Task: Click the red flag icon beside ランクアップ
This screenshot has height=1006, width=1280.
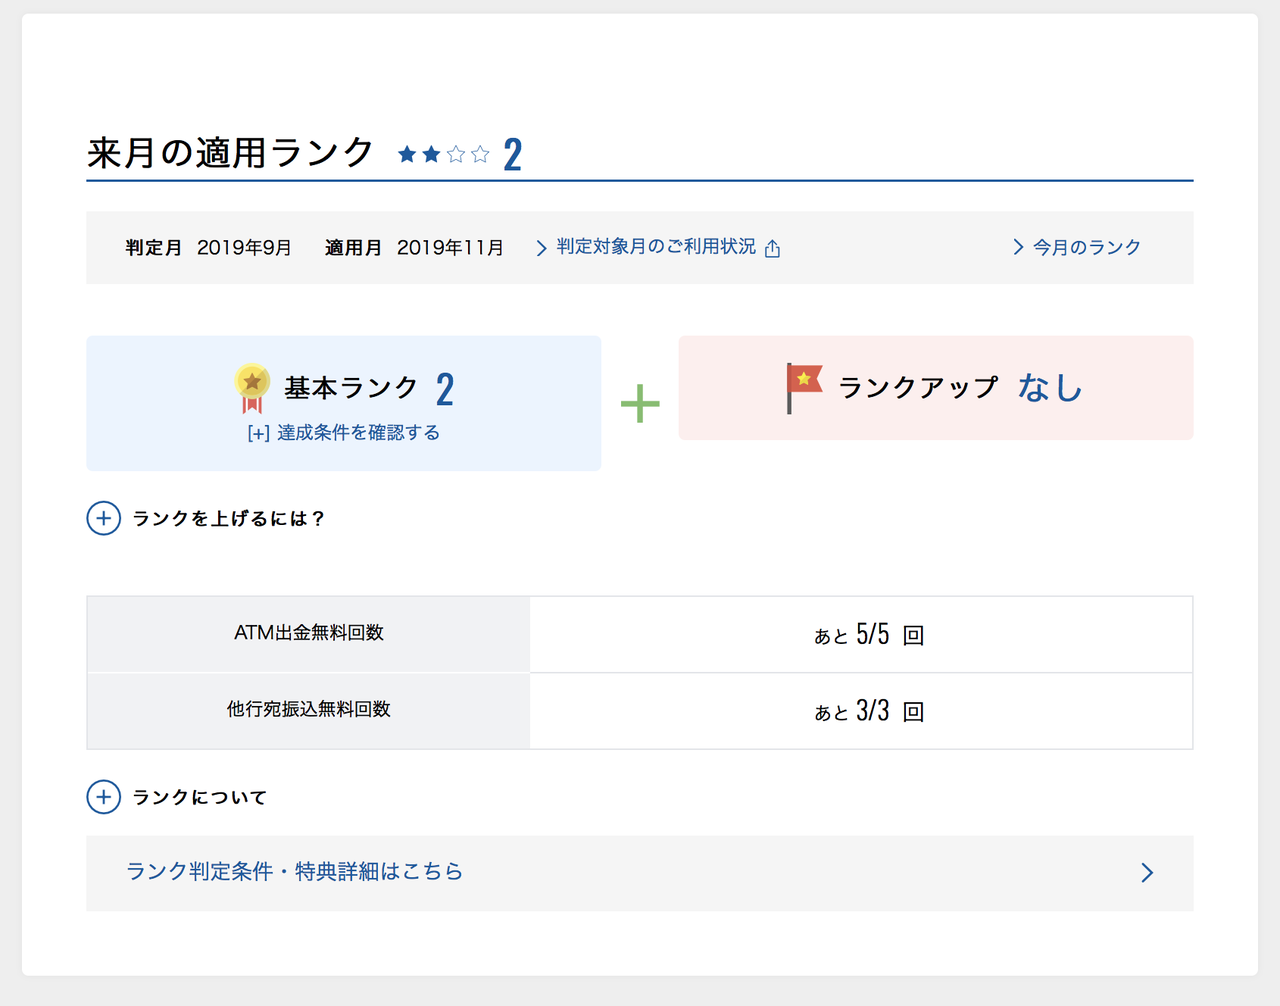Action: point(803,387)
